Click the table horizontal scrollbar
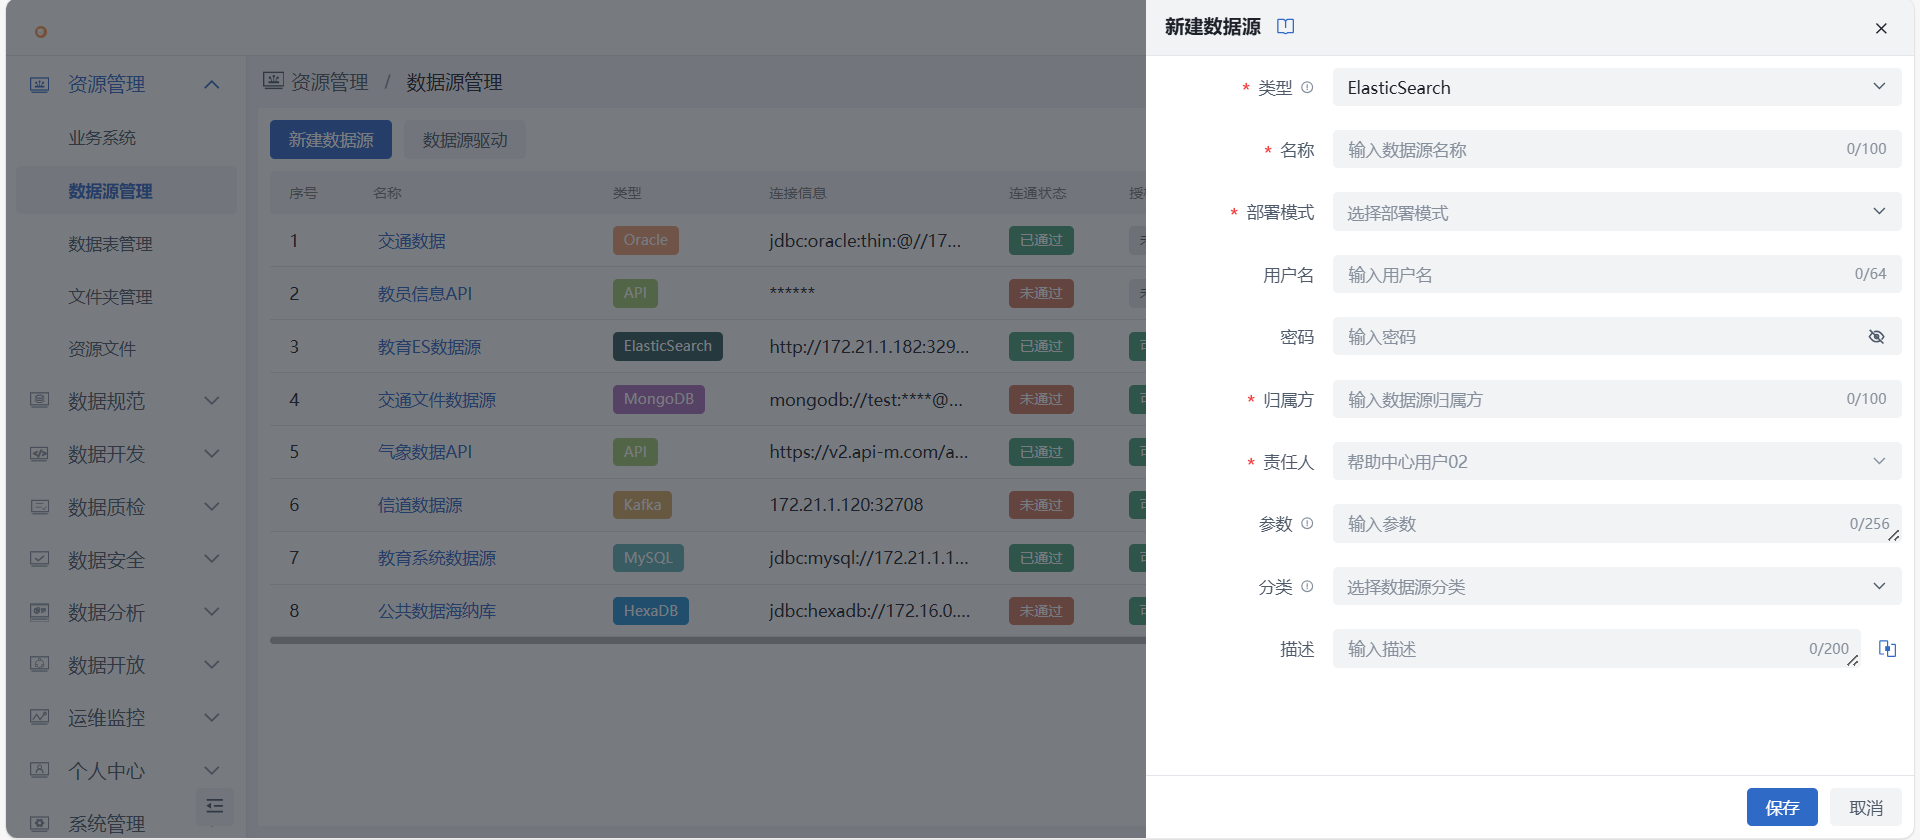 coord(707,641)
